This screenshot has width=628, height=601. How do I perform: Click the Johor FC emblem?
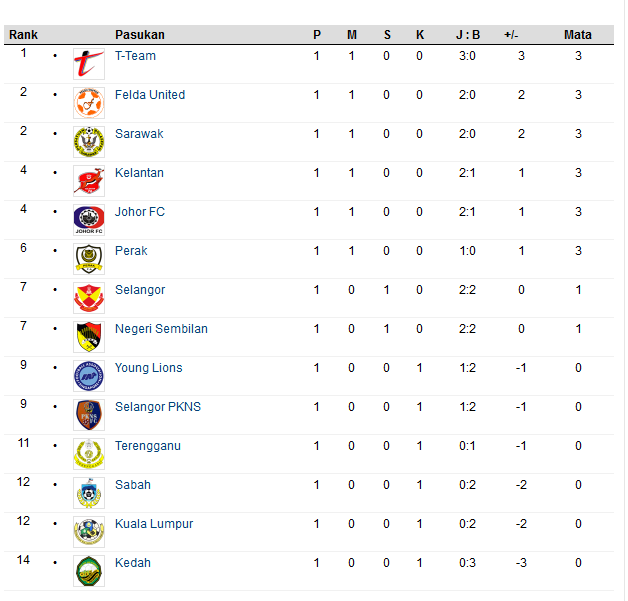pyautogui.click(x=89, y=220)
